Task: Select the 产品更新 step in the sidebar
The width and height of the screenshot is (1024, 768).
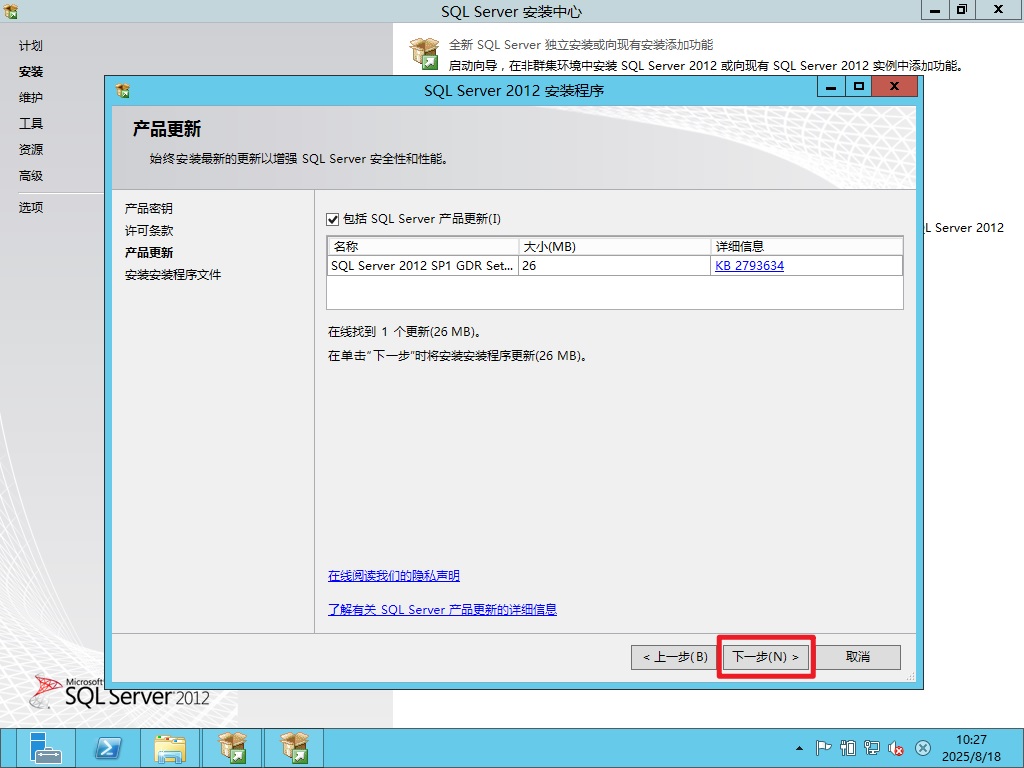Action: click(149, 253)
